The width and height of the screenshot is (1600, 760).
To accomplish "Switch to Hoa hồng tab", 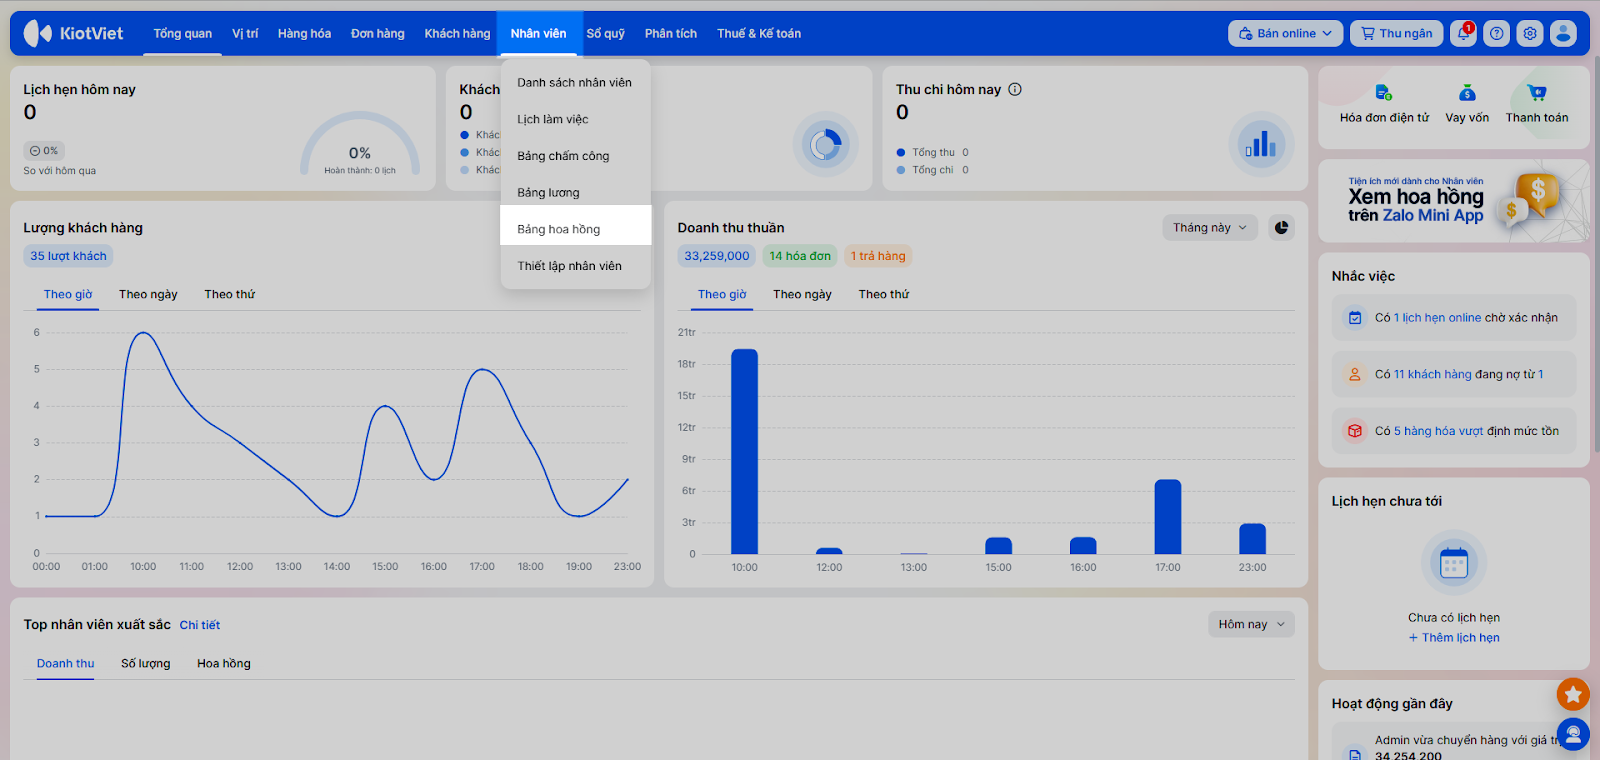I will click(x=224, y=663).
